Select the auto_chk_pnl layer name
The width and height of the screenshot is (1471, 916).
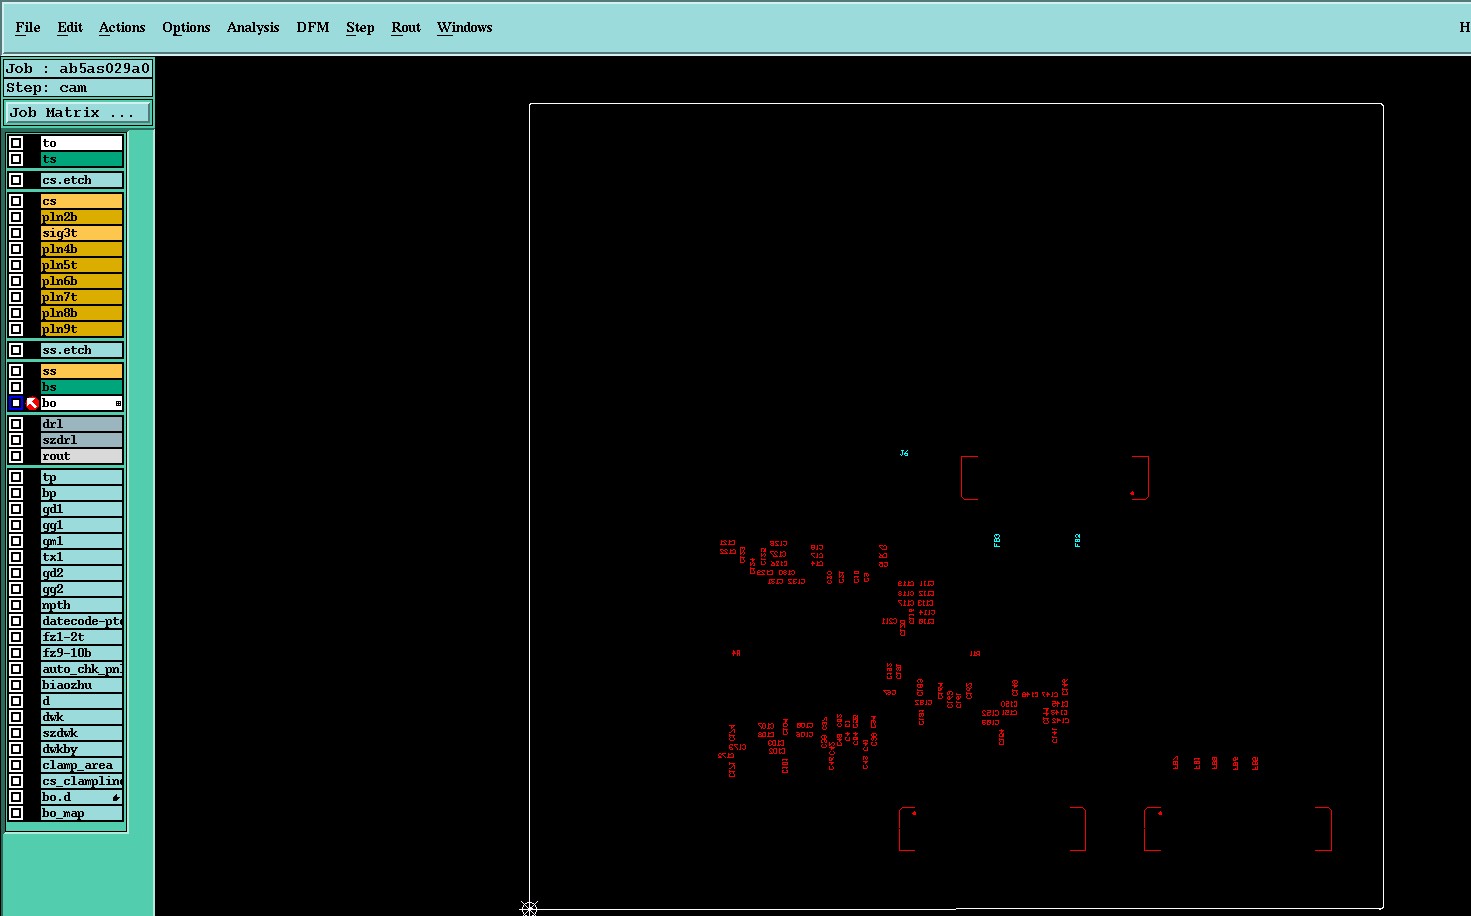82,669
